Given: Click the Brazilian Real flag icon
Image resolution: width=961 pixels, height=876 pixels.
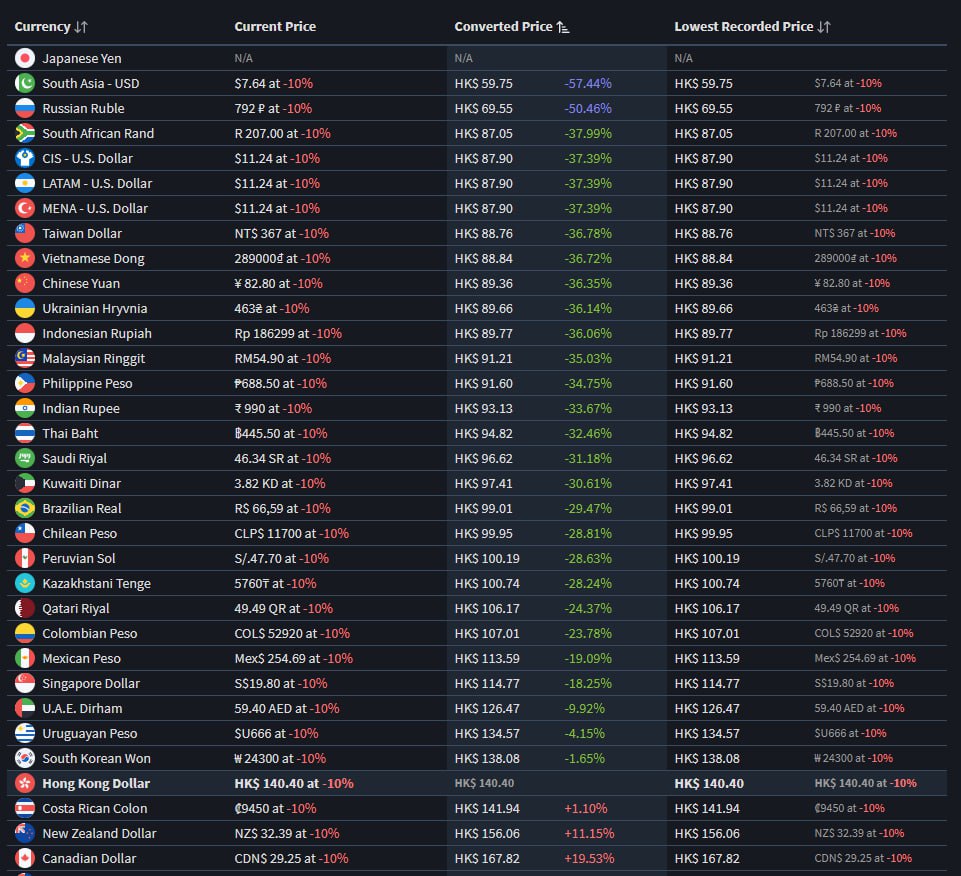Looking at the screenshot, I should (25, 509).
